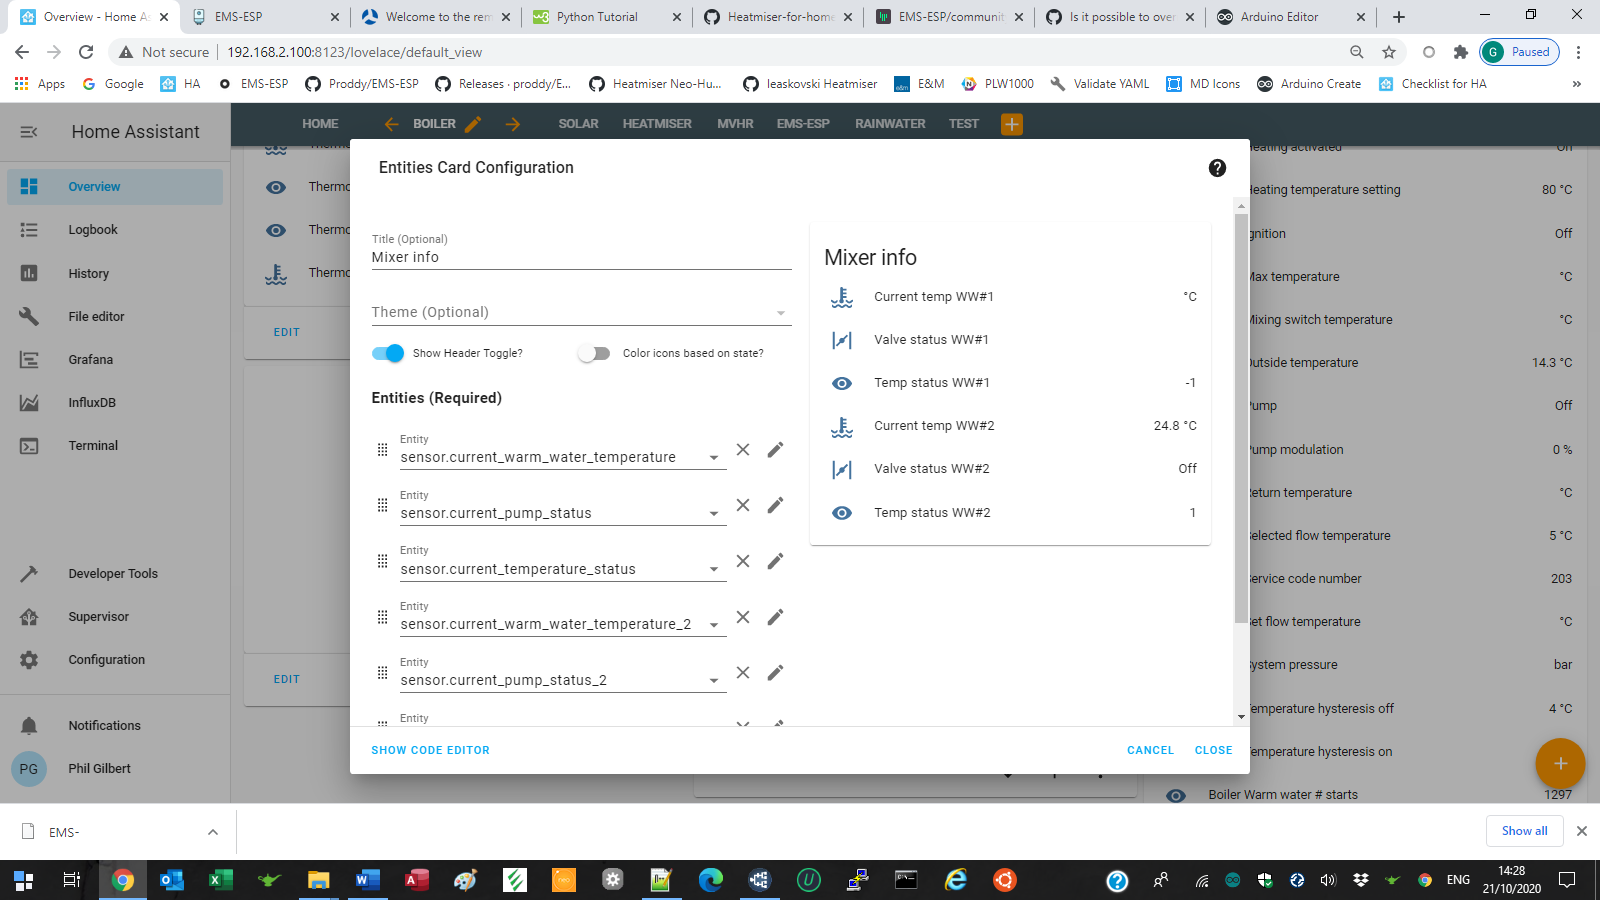This screenshot has height=900, width=1600.
Task: Open Terminal from the sidebar
Action: coord(115,445)
